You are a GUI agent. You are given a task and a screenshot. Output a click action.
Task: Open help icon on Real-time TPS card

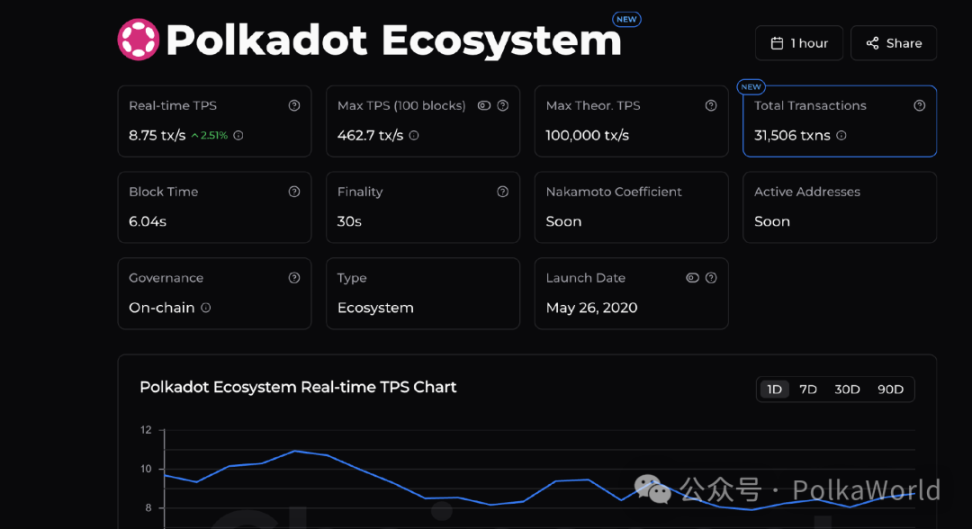pos(294,105)
